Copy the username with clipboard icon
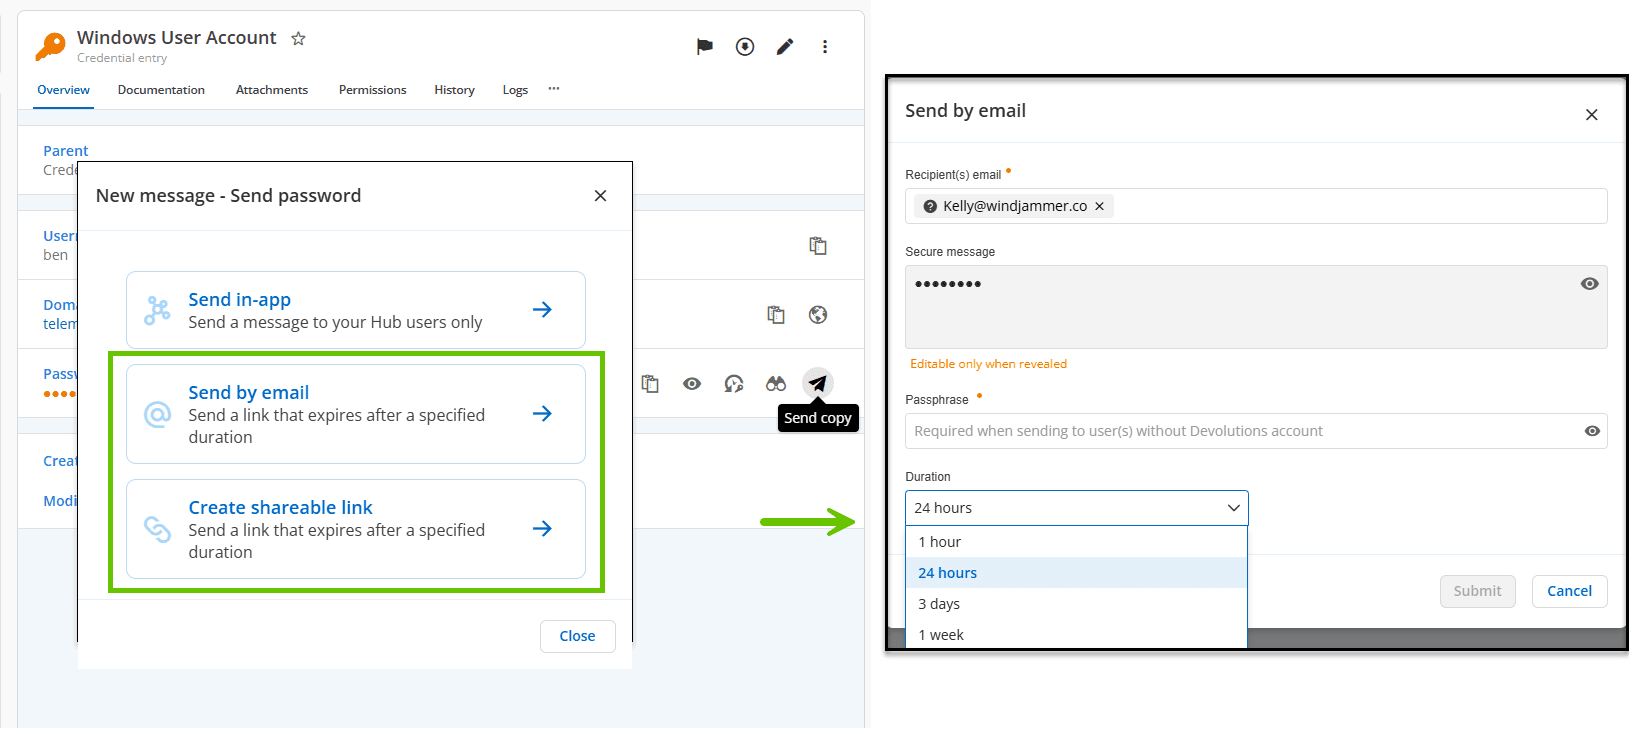This screenshot has height=750, width=1629. tap(818, 246)
